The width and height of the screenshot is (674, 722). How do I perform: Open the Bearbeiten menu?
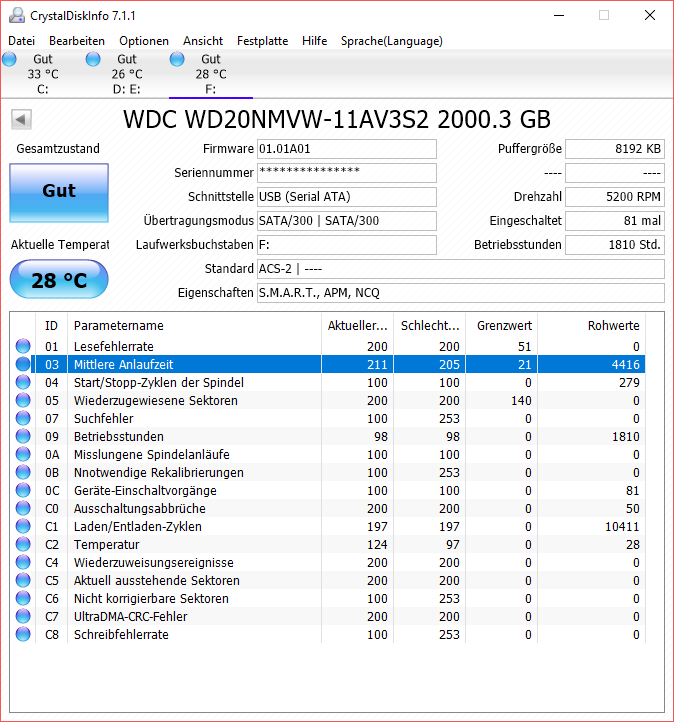[77, 41]
